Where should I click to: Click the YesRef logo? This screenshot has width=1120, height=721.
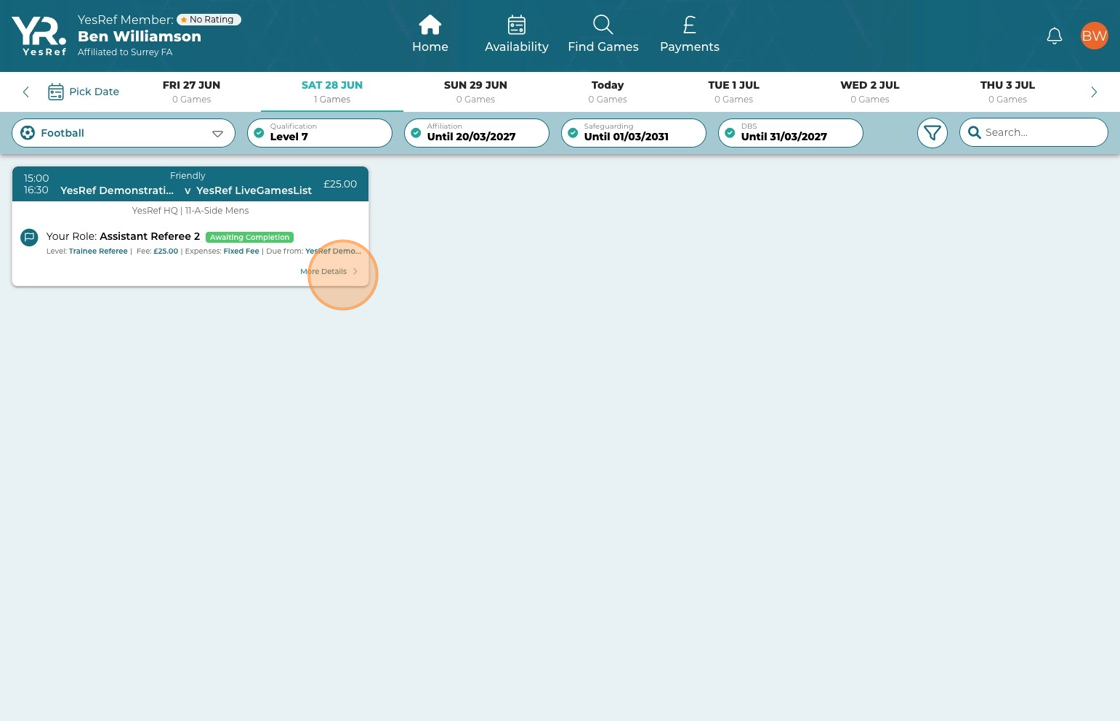click(39, 36)
